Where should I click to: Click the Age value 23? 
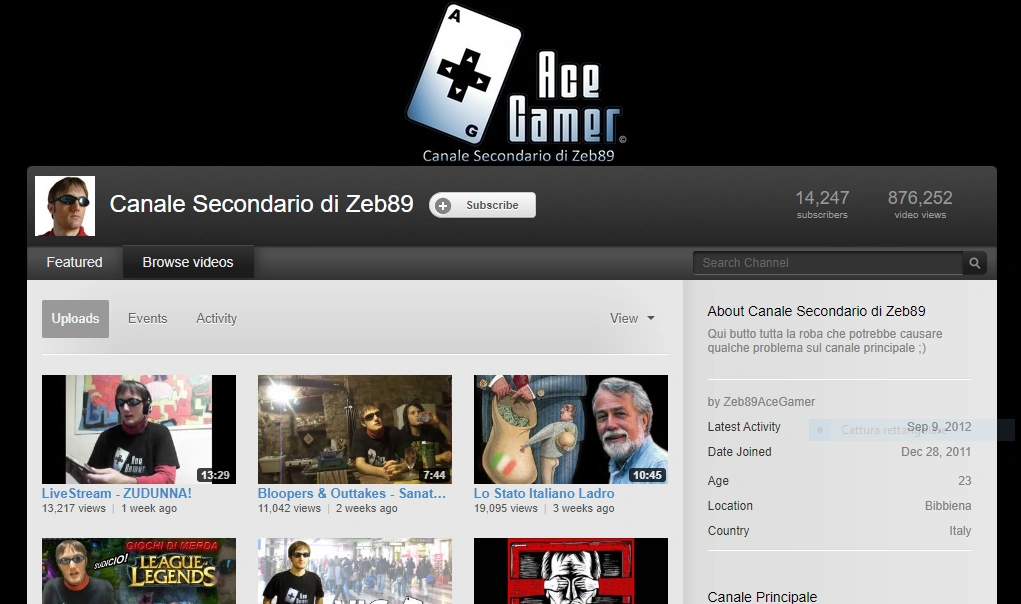coord(964,480)
